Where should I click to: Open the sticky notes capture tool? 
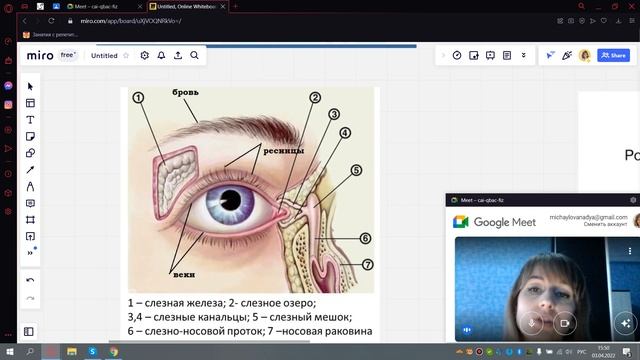(473, 55)
